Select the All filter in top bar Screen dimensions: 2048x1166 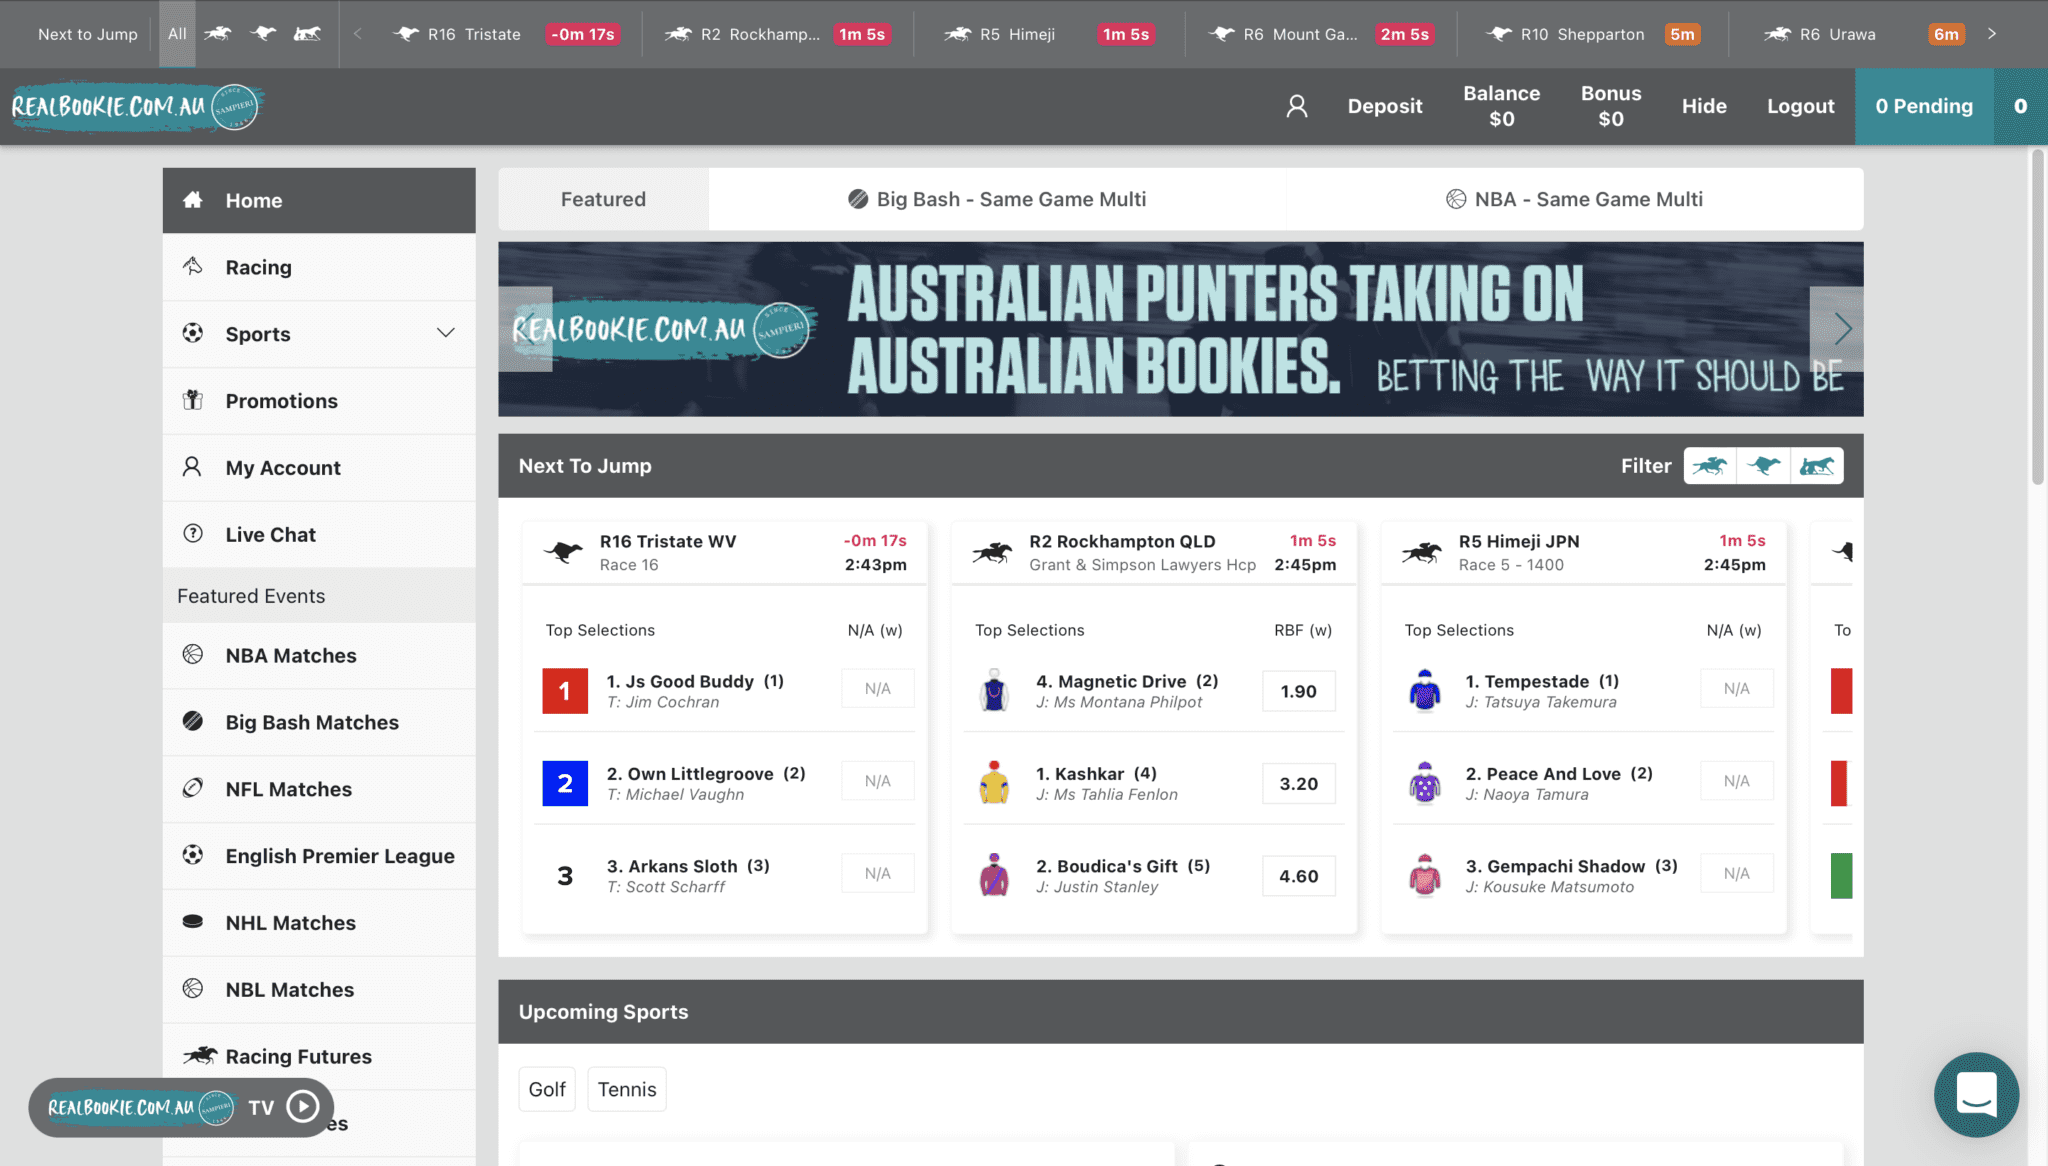177,34
